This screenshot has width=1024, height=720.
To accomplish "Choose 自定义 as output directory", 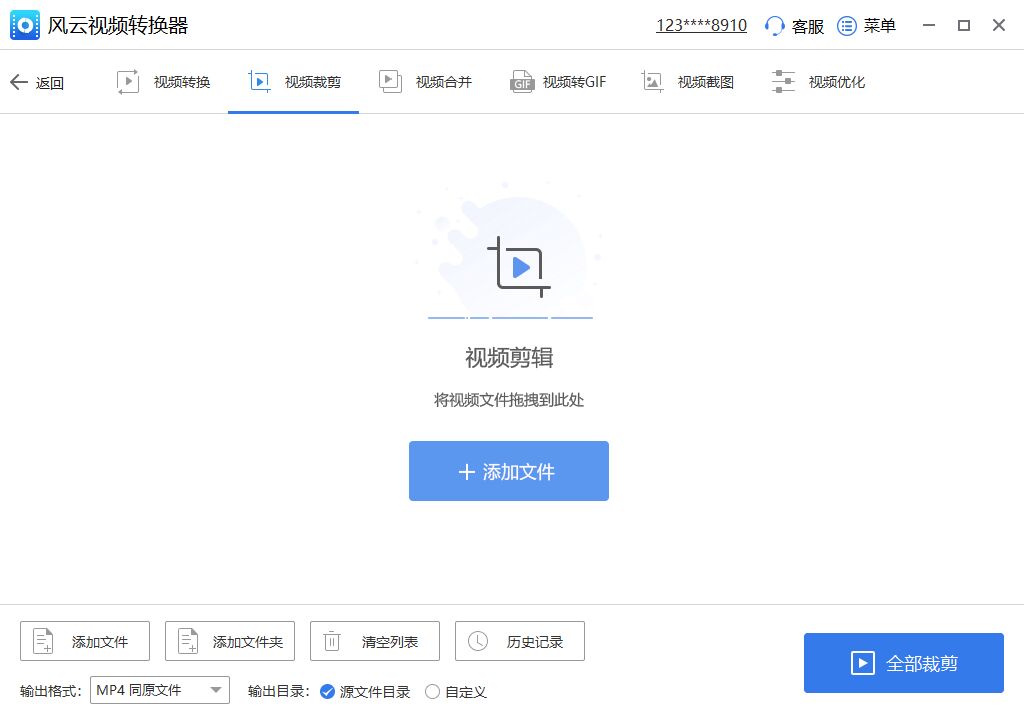I will pos(432,691).
